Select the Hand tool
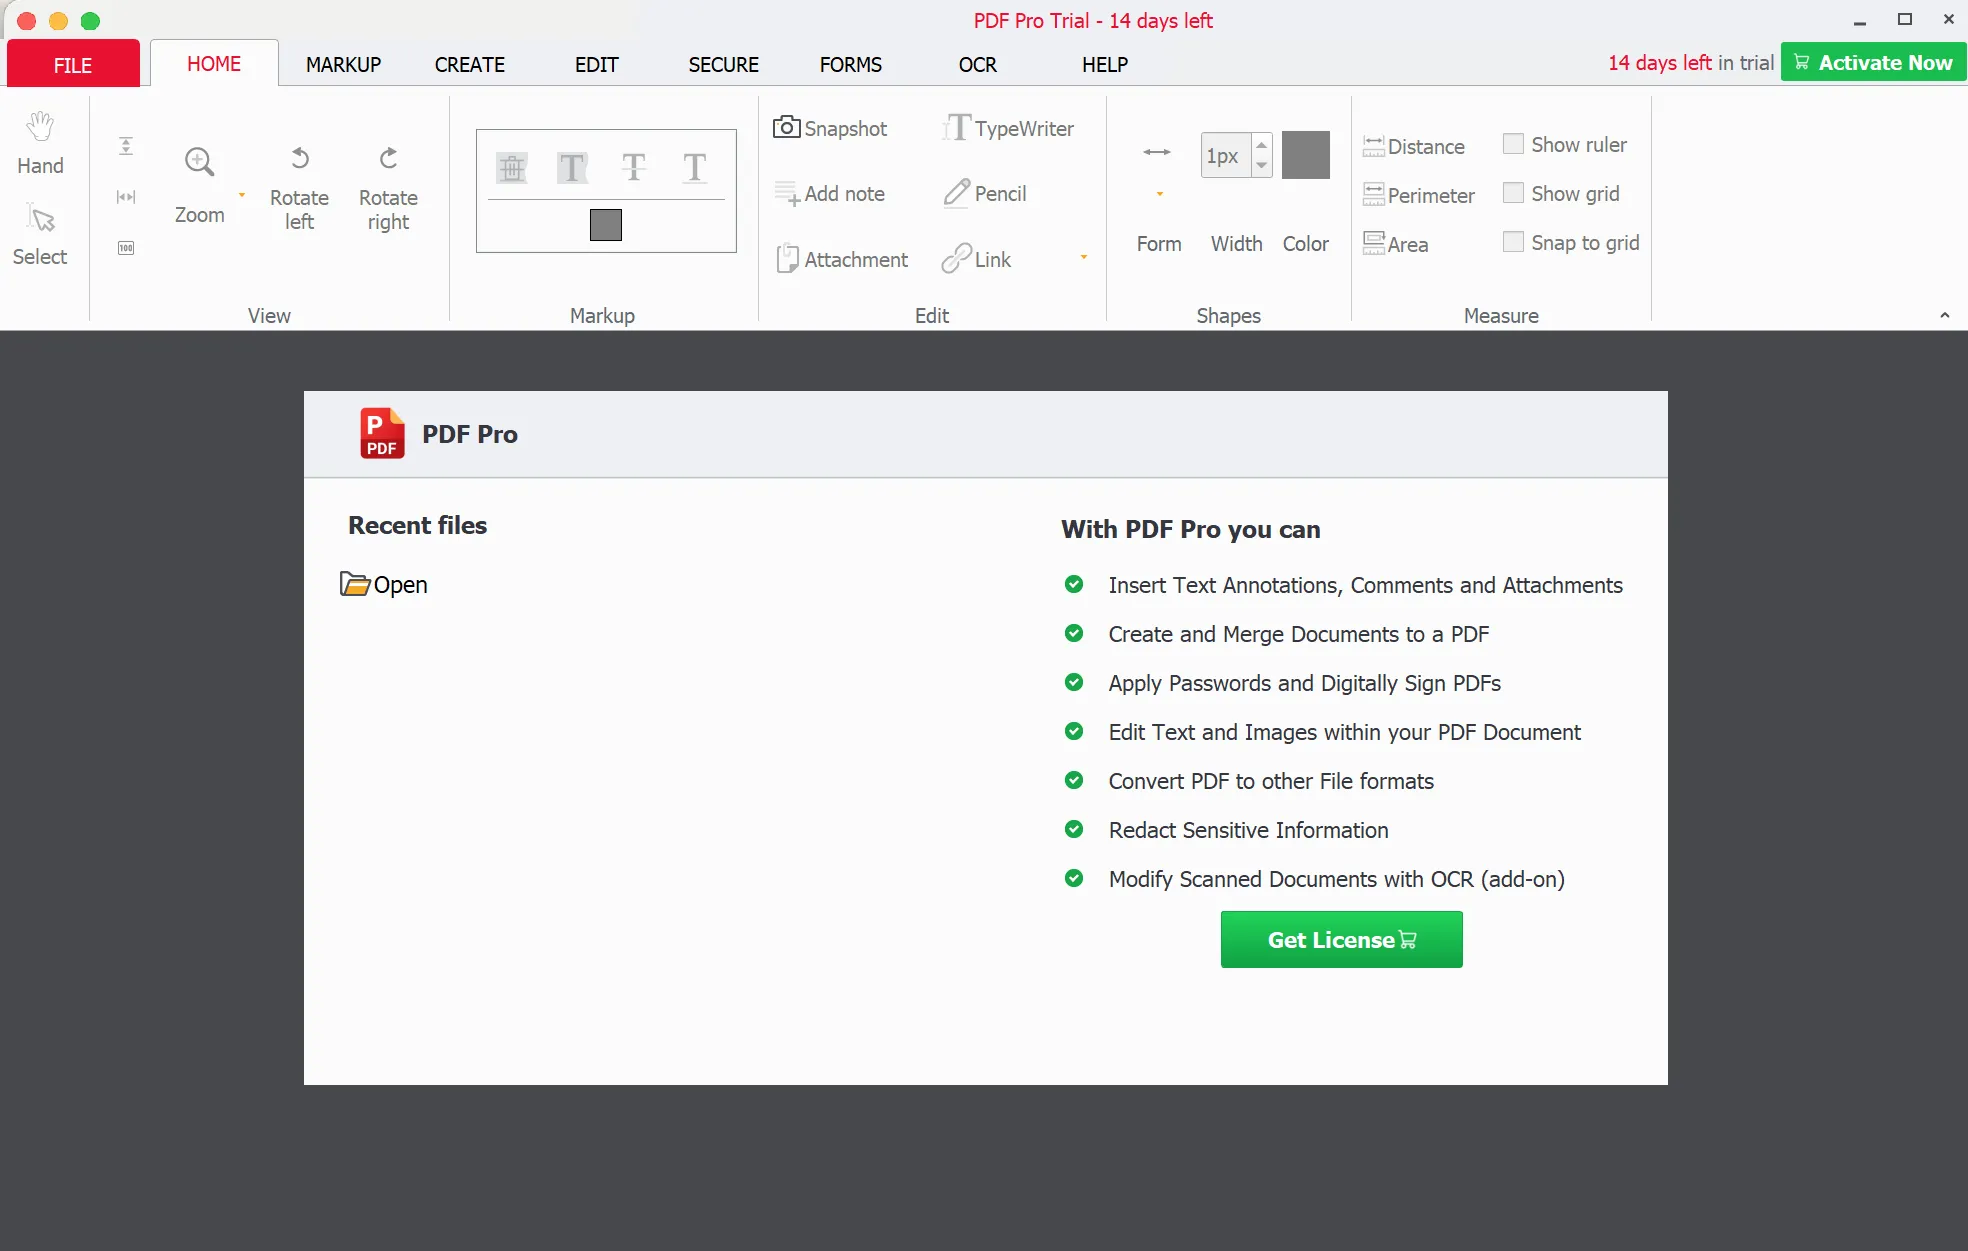This screenshot has height=1251, width=1968. (x=40, y=143)
